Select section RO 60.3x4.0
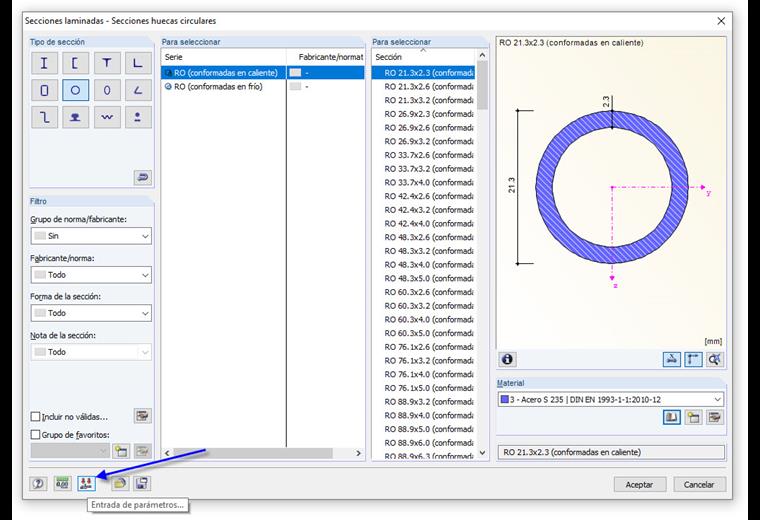760x520 pixels. point(424,319)
